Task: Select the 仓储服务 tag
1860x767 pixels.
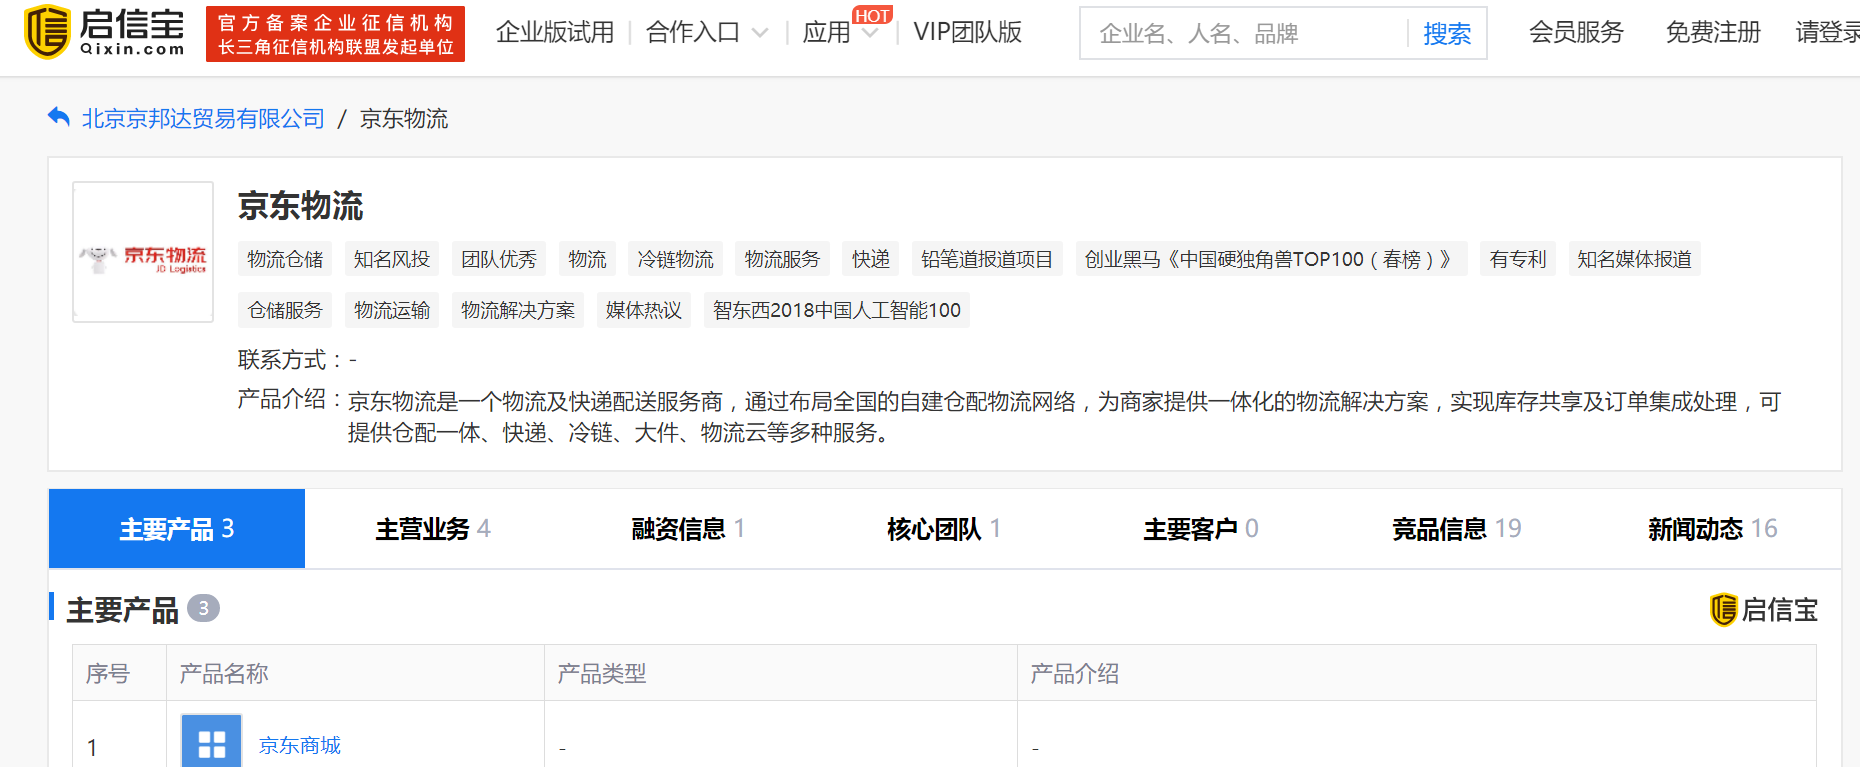Action: coord(285,310)
